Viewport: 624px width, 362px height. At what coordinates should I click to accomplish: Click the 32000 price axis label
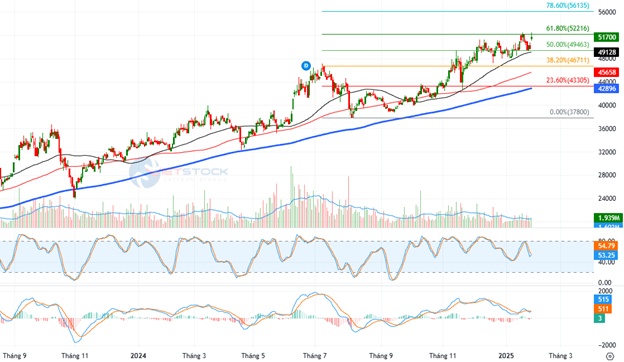pyautogui.click(x=607, y=152)
